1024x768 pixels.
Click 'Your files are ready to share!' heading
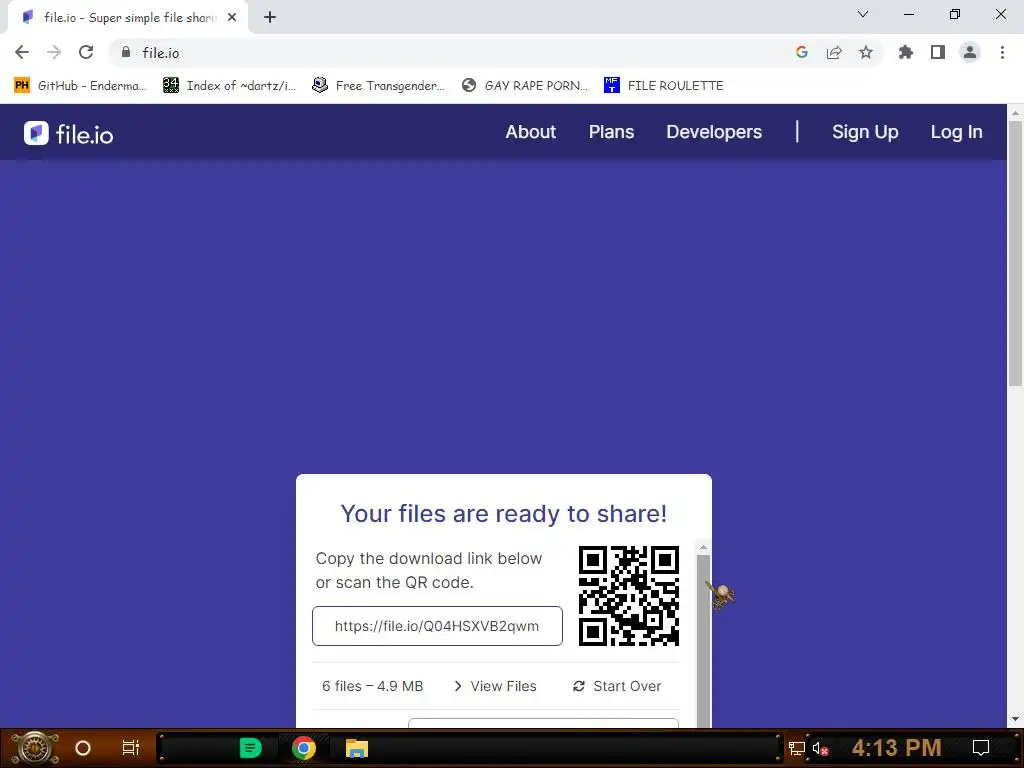504,513
